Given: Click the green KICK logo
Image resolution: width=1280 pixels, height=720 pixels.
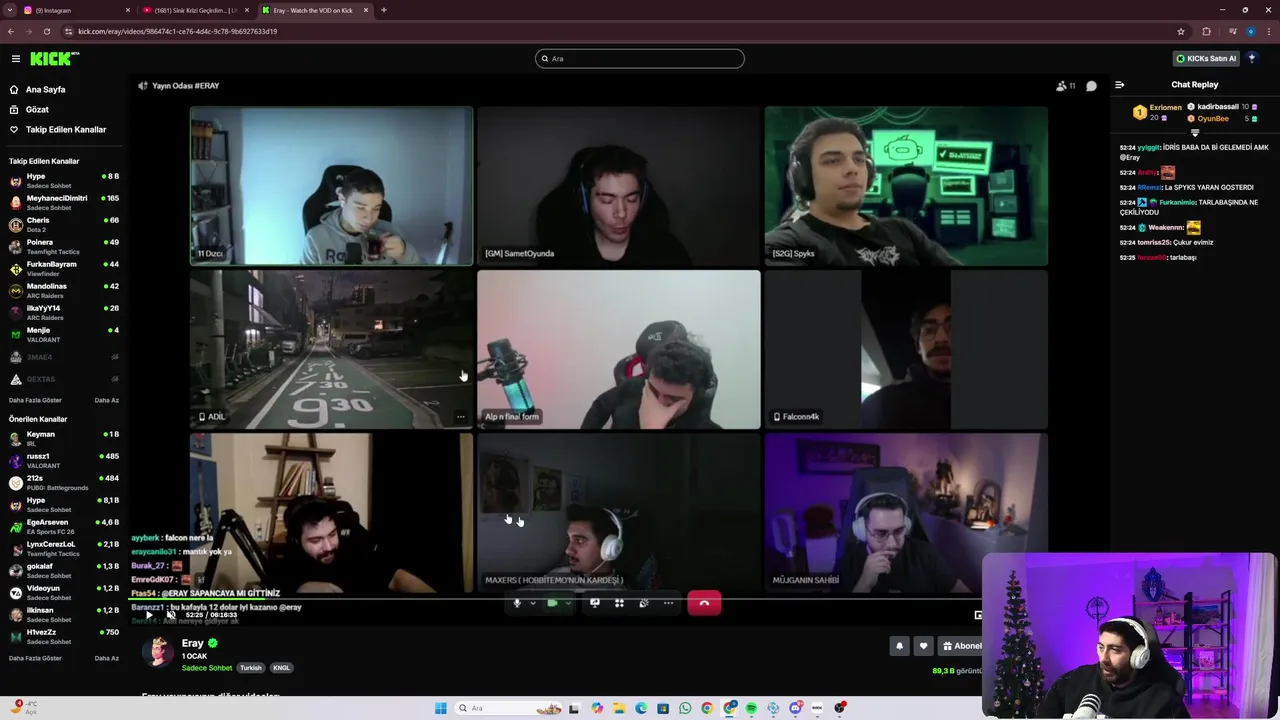Looking at the screenshot, I should [53, 59].
